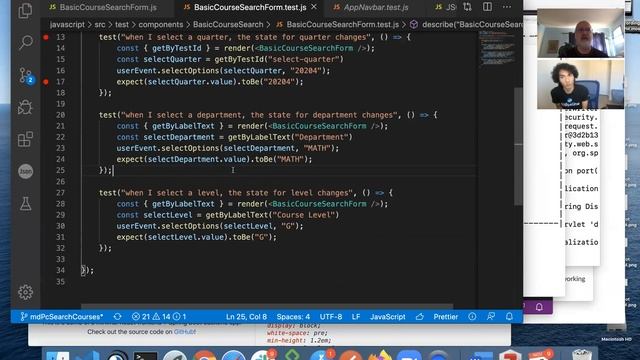Open the Manage gear menu
This screenshot has width=640, height=360.
[25, 292]
